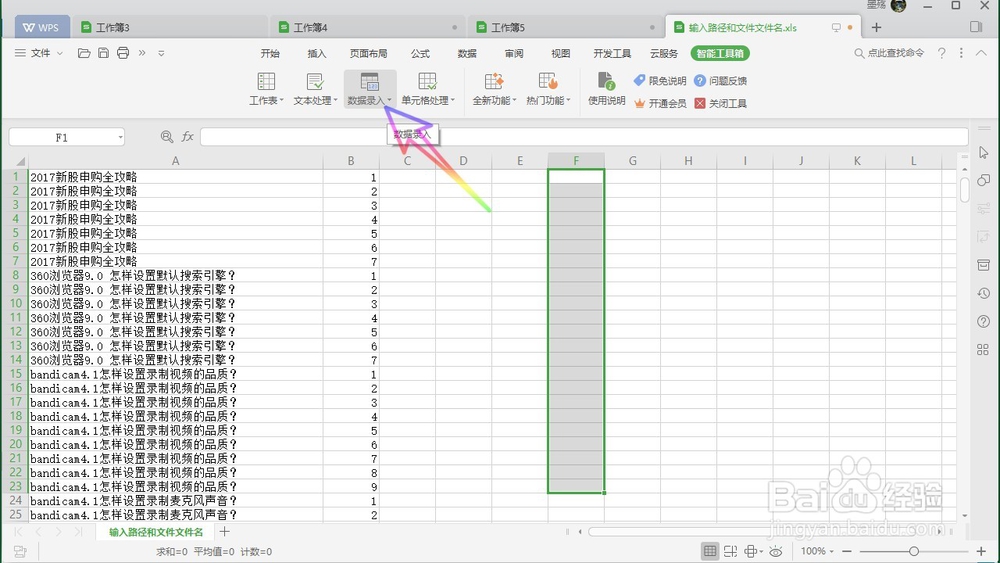1000x563 pixels.
Task: Open the 公式 ribbon tab
Action: pos(420,54)
